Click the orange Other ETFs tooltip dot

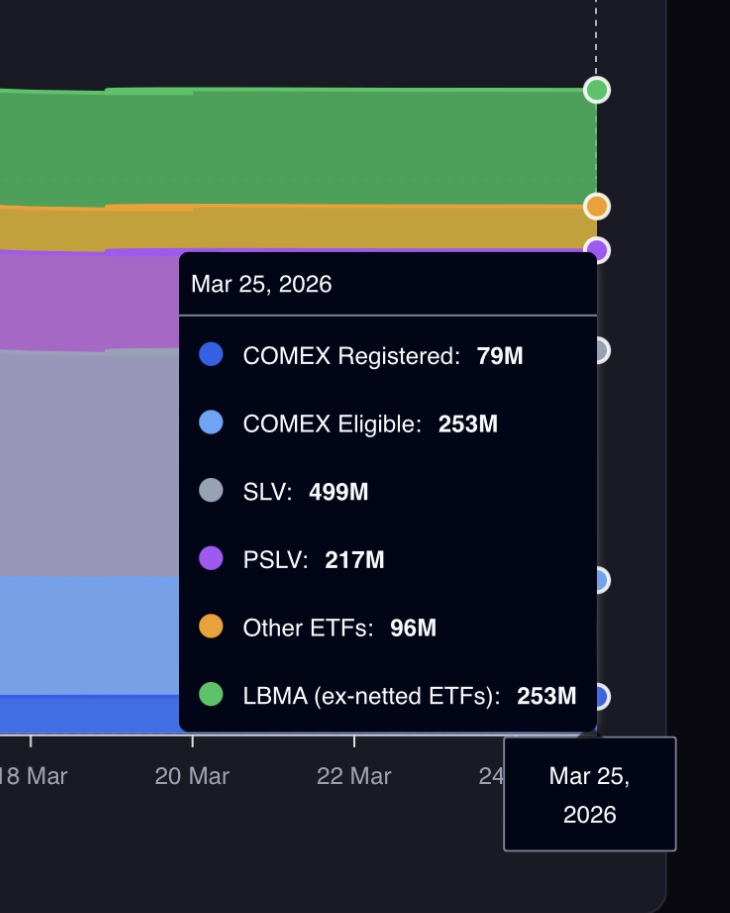pyautogui.click(x=211, y=626)
